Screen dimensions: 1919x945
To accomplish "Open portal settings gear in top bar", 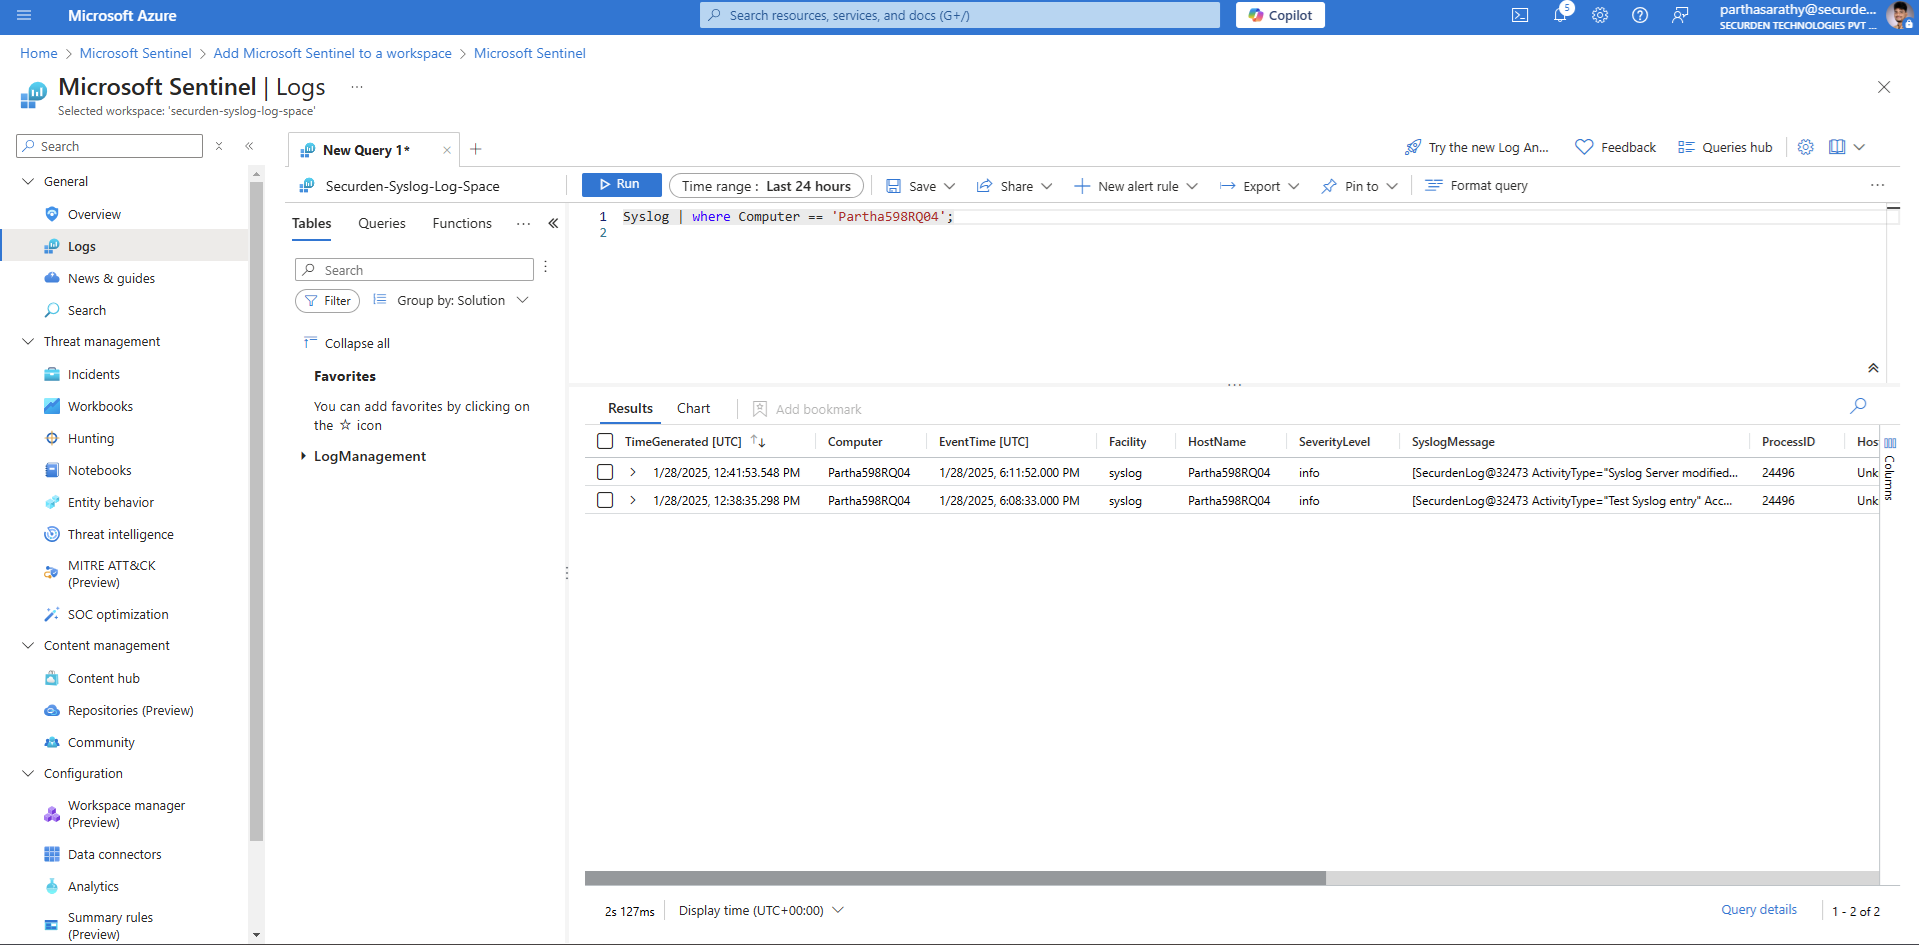I will tap(1600, 15).
